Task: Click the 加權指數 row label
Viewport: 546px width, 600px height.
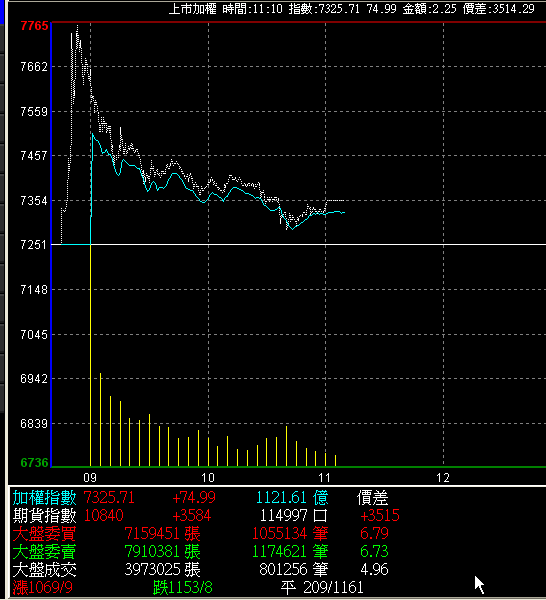Action: click(44, 498)
